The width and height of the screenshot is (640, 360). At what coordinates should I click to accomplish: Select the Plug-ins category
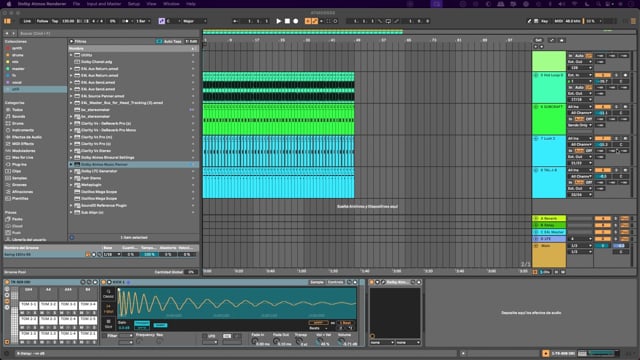[x=19, y=164]
